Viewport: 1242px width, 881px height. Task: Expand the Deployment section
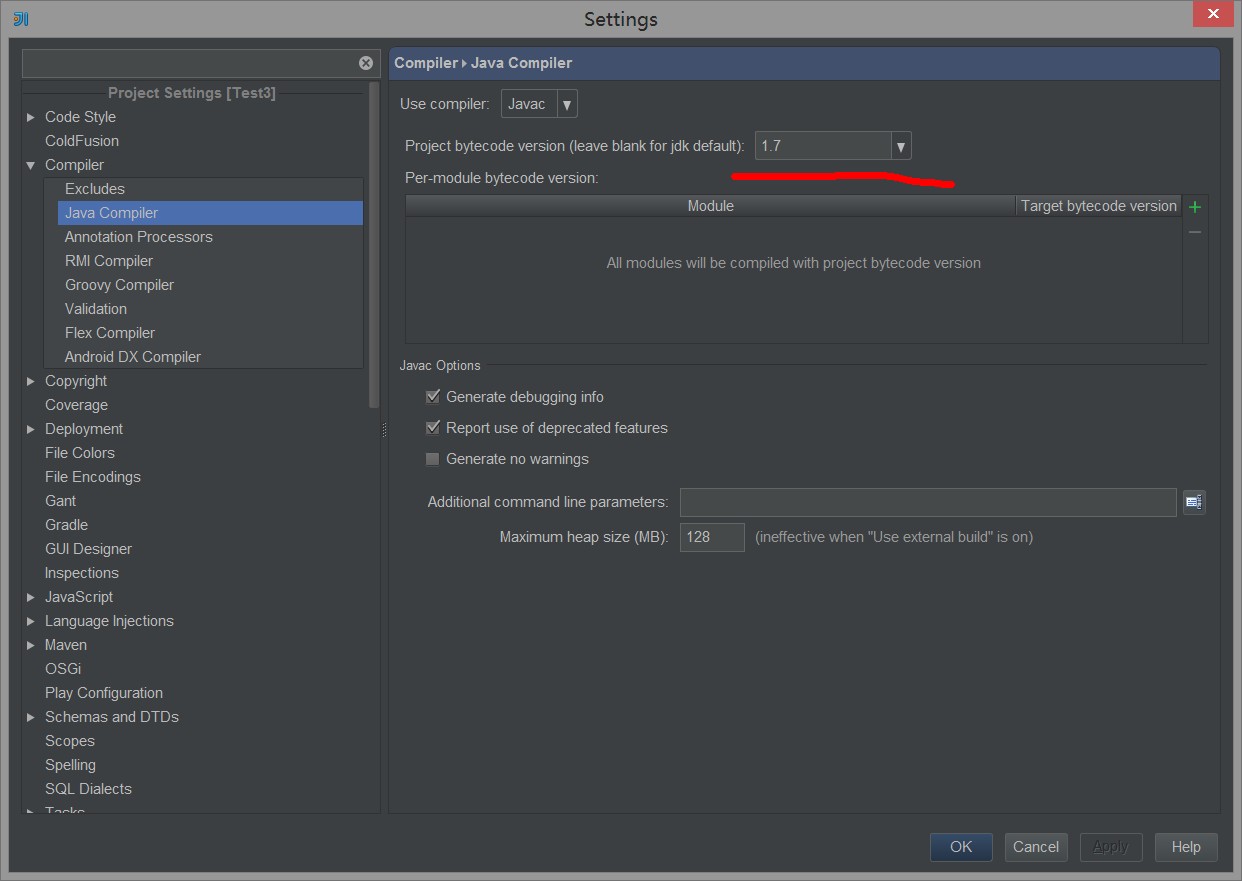click(x=30, y=428)
